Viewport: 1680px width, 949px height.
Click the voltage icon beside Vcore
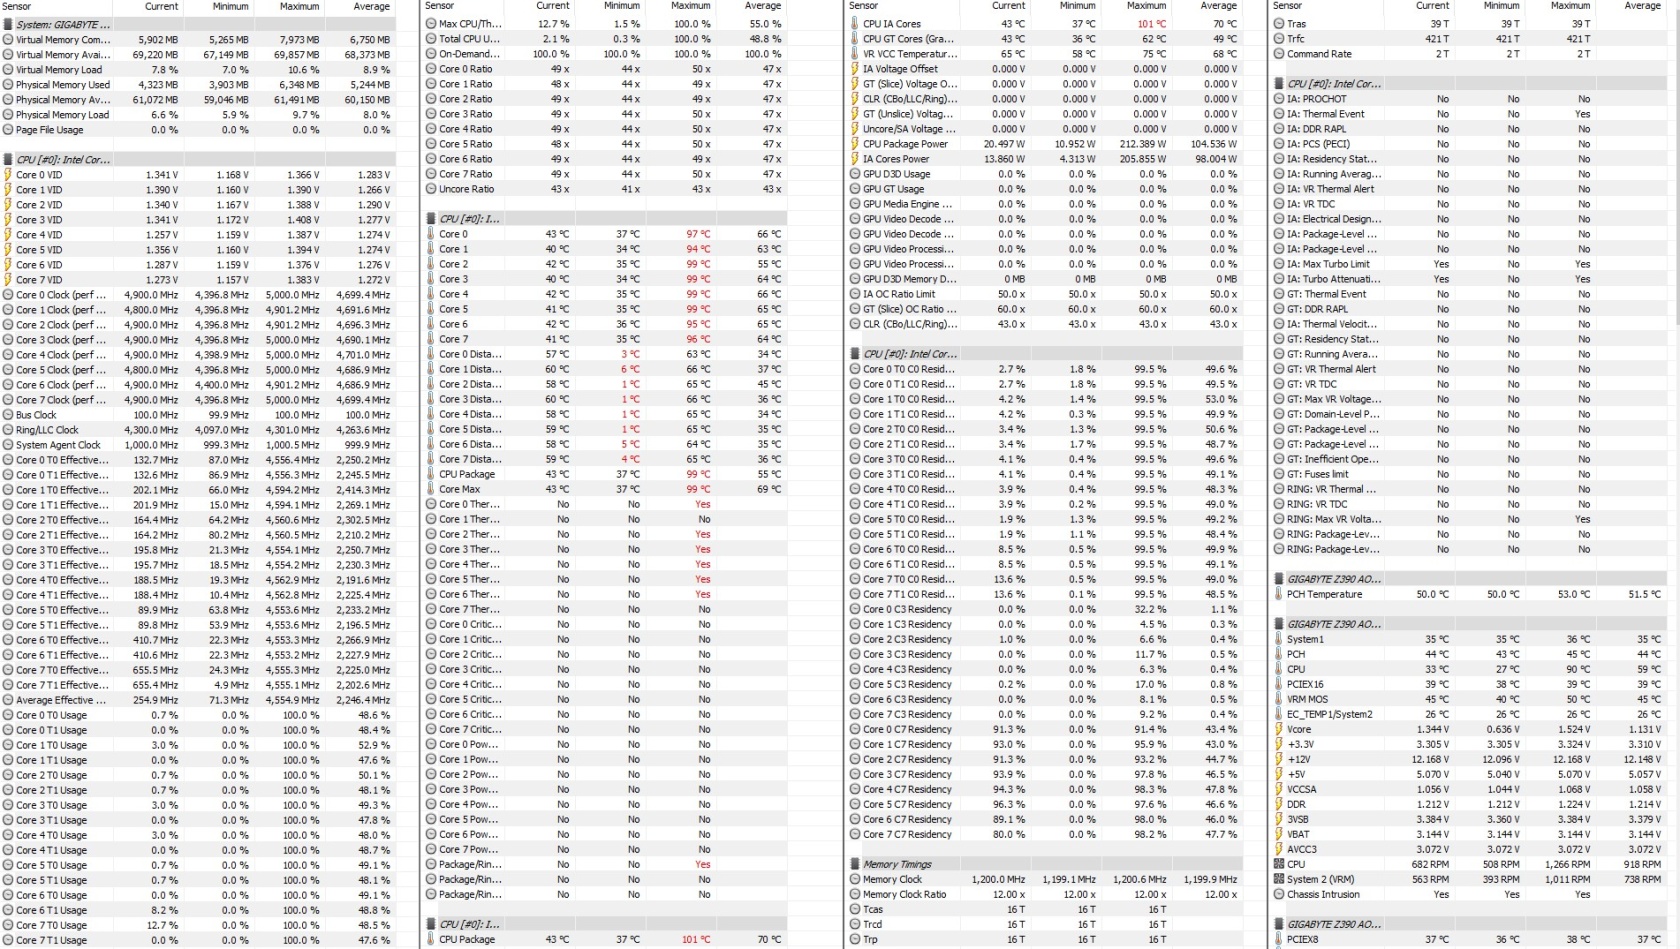(x=1279, y=729)
